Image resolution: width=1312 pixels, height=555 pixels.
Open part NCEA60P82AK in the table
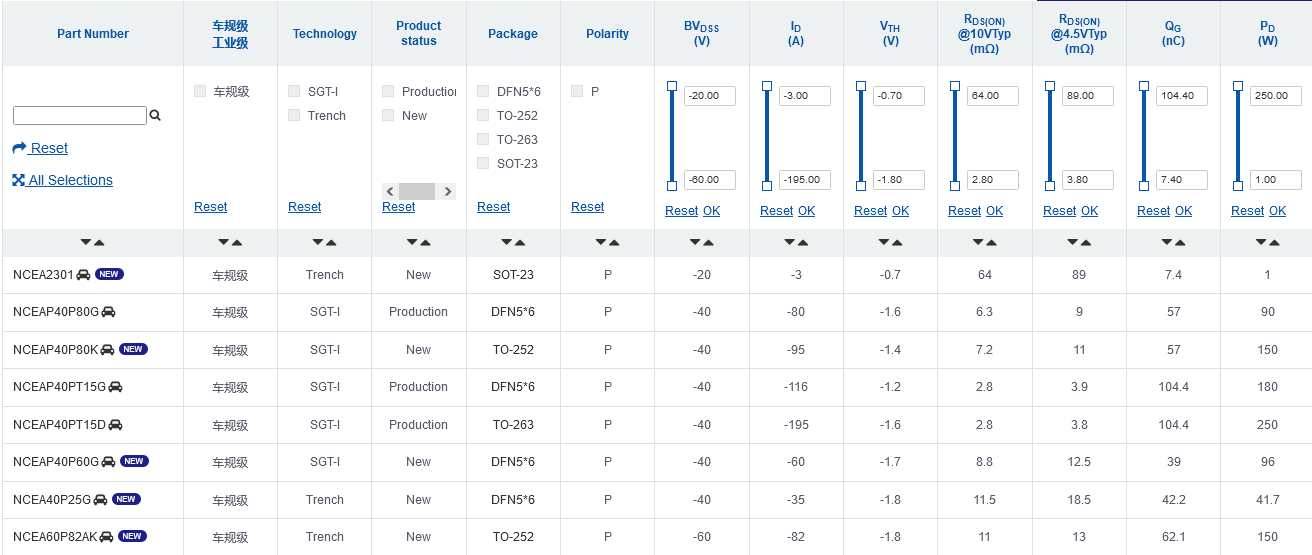point(55,537)
